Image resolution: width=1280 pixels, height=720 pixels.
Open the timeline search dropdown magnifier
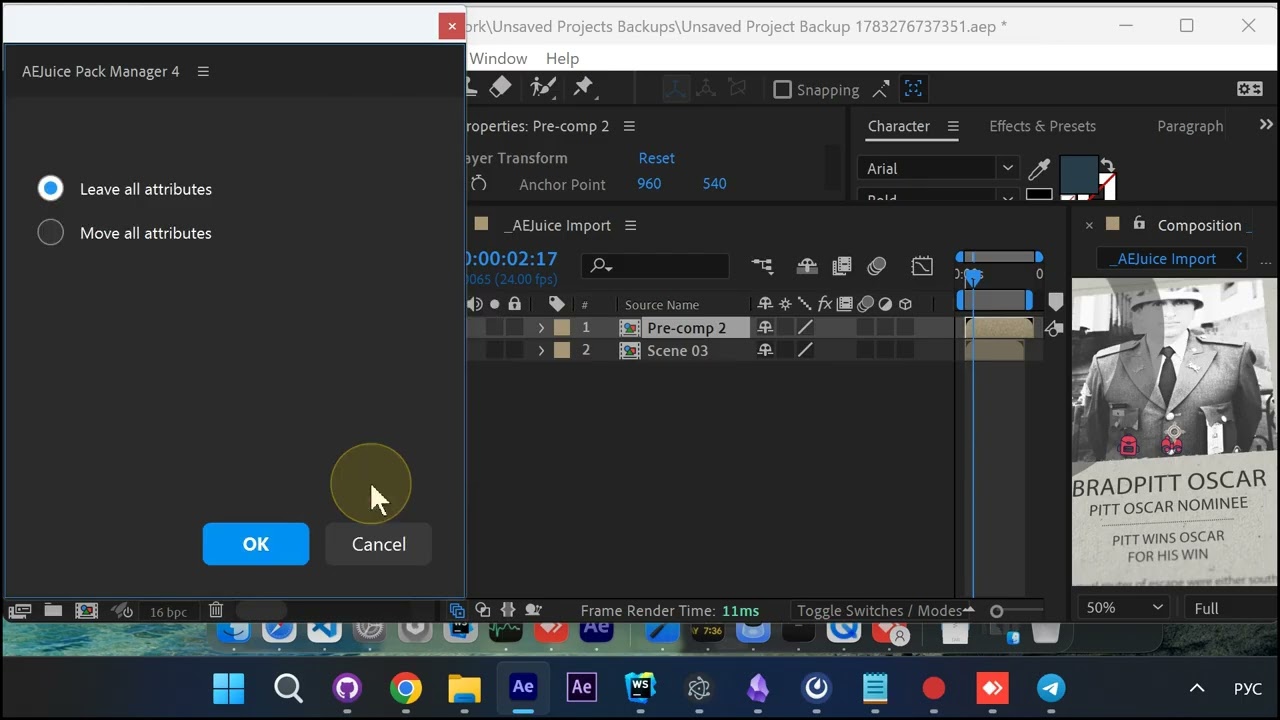[x=600, y=266]
